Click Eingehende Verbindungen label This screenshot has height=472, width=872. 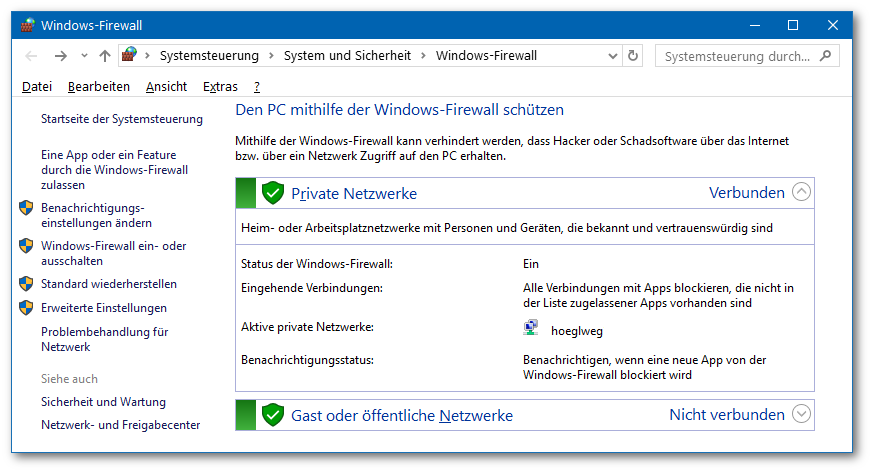pyautogui.click(x=311, y=287)
